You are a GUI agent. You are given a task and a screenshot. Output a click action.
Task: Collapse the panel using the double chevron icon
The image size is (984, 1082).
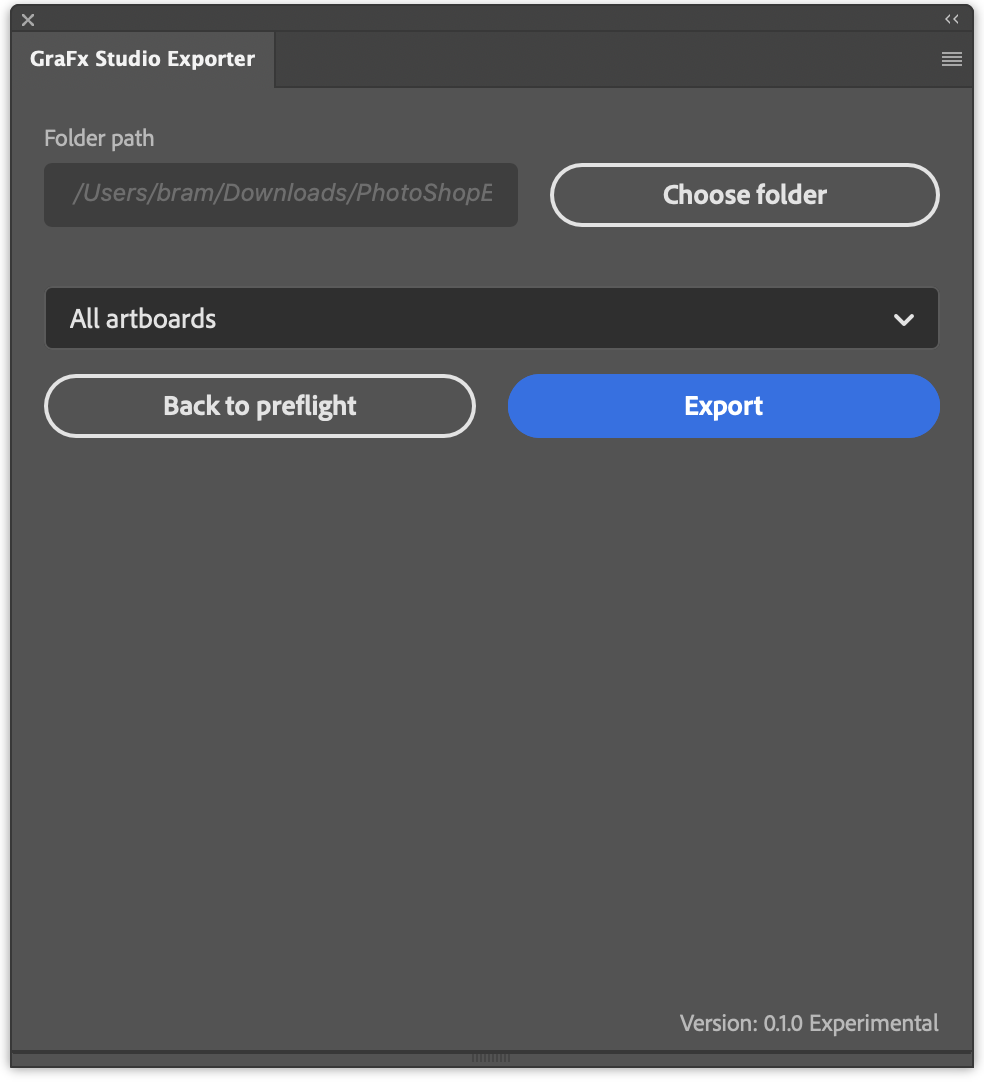click(951, 18)
